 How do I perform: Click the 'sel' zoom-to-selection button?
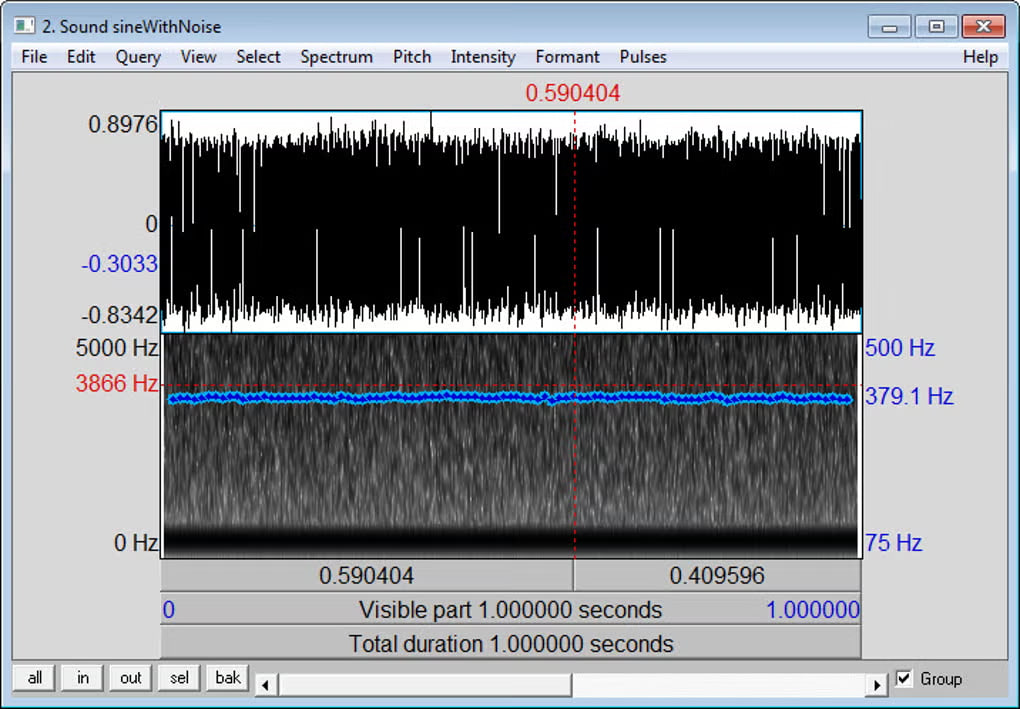pyautogui.click(x=179, y=678)
